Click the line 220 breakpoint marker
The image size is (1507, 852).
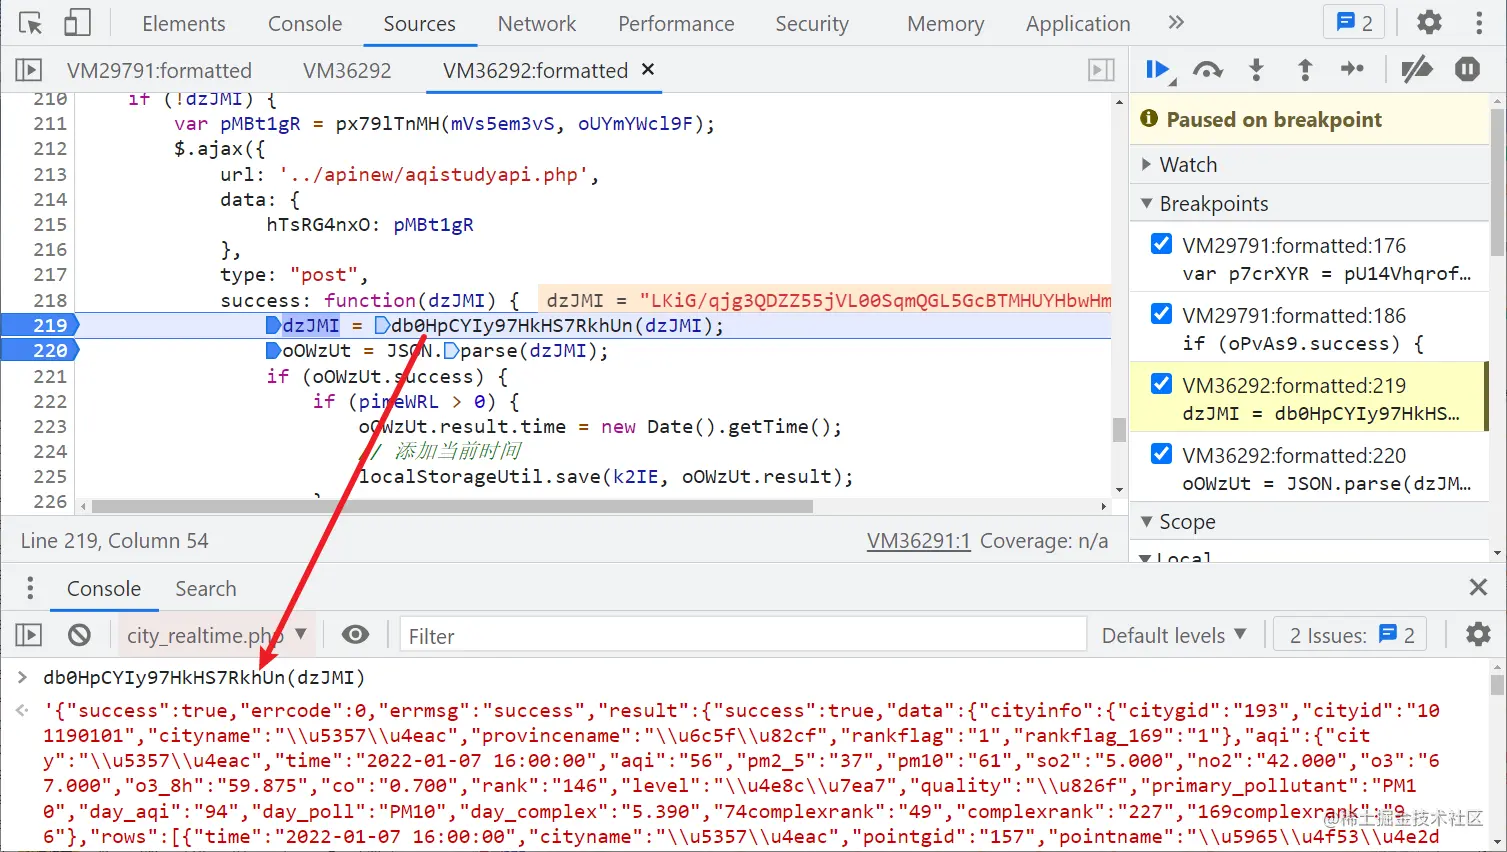40,350
